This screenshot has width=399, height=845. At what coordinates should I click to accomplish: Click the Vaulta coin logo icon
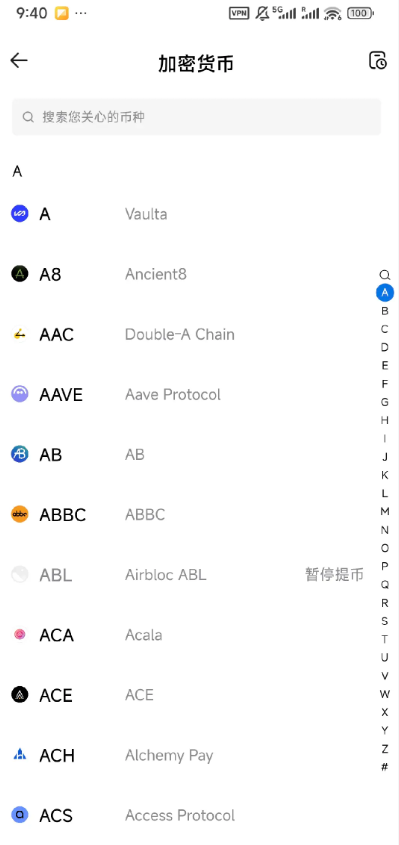pos(20,214)
